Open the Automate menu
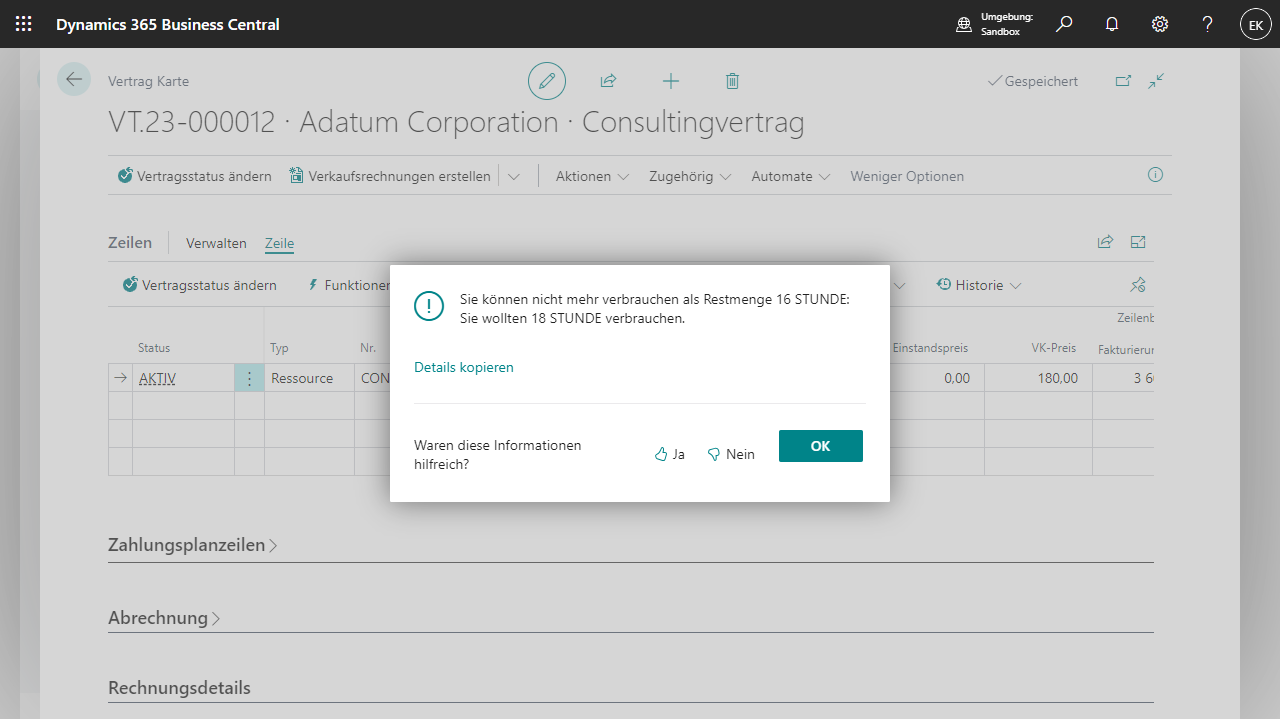 pyautogui.click(x=791, y=176)
